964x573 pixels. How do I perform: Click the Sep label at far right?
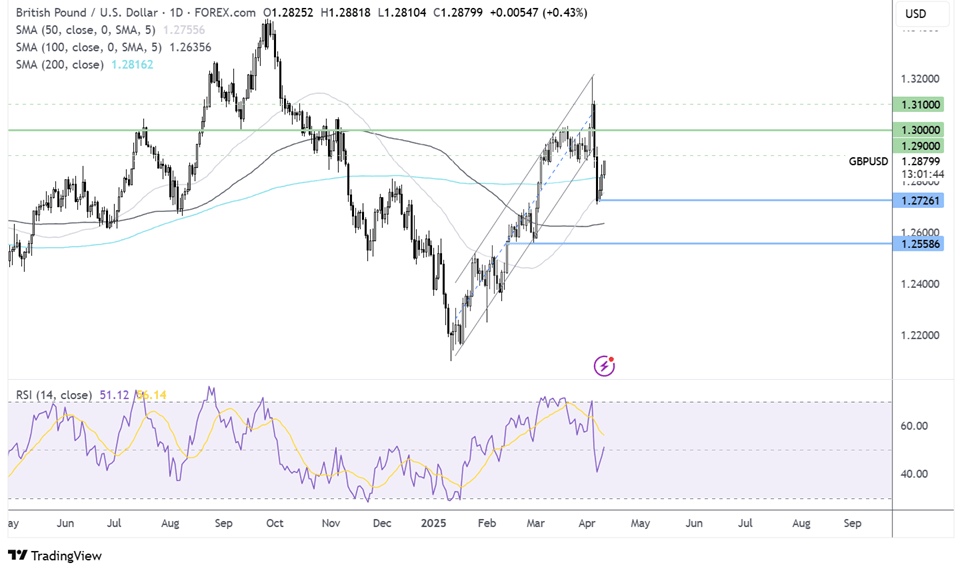tap(852, 523)
